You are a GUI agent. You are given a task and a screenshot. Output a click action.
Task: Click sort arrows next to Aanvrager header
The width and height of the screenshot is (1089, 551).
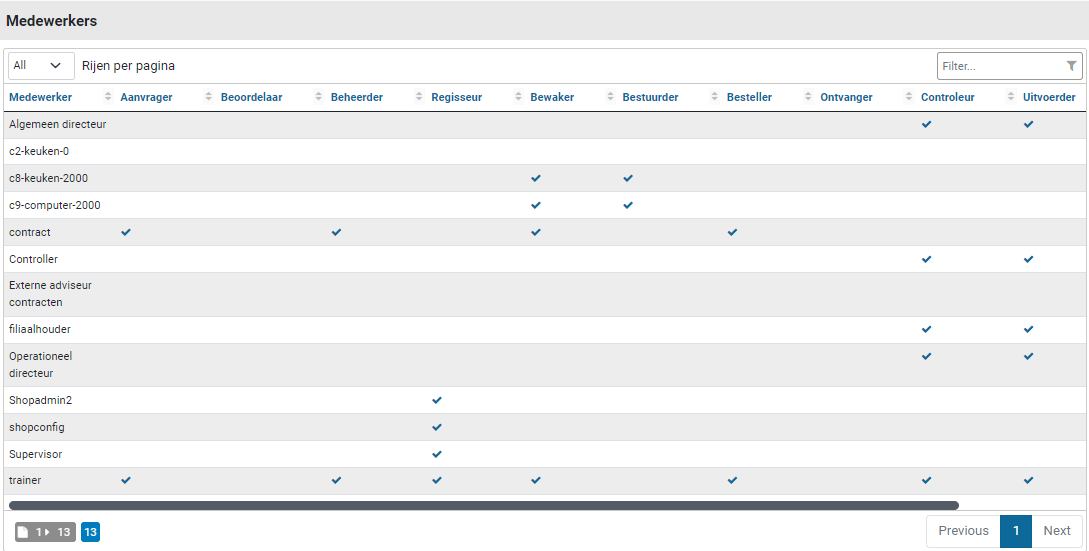[x=209, y=97]
